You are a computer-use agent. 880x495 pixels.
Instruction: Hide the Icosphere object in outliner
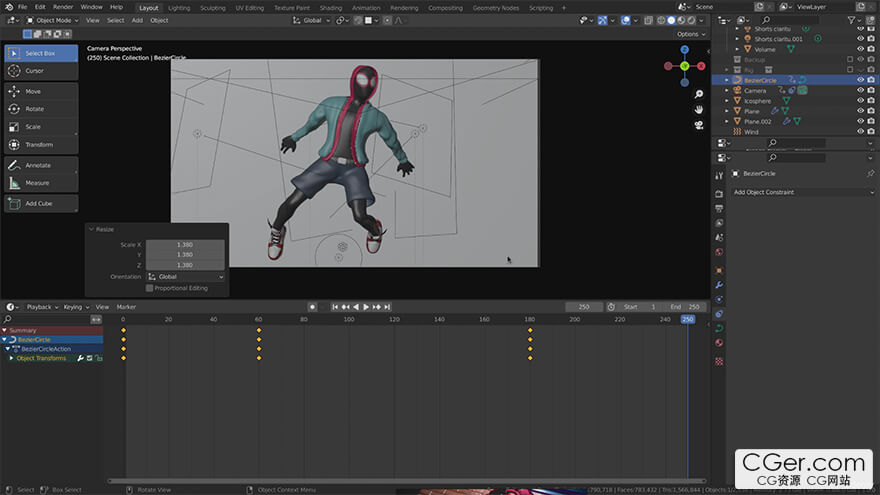pos(860,100)
